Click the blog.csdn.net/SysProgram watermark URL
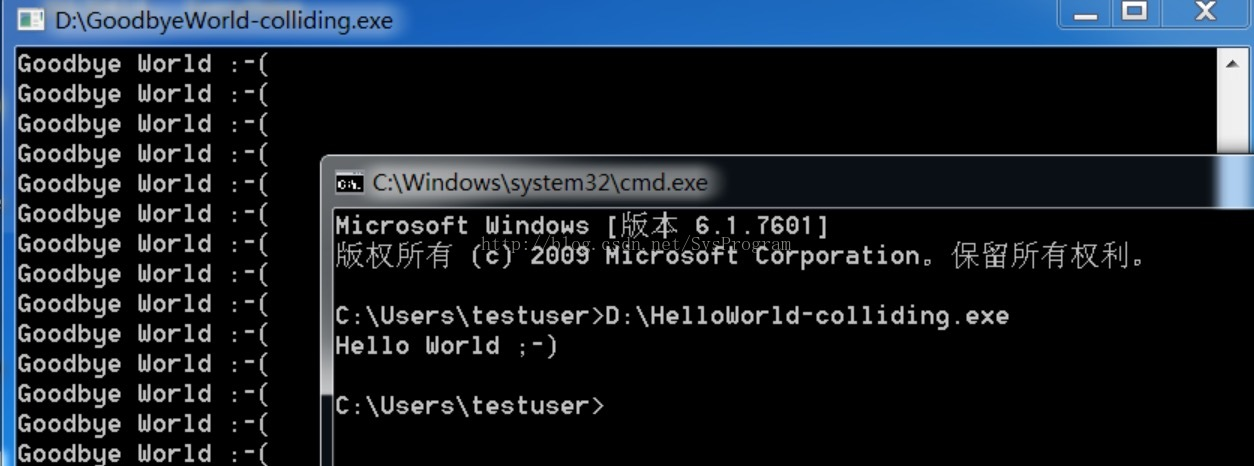The width and height of the screenshot is (1254, 466). pyautogui.click(x=636, y=244)
